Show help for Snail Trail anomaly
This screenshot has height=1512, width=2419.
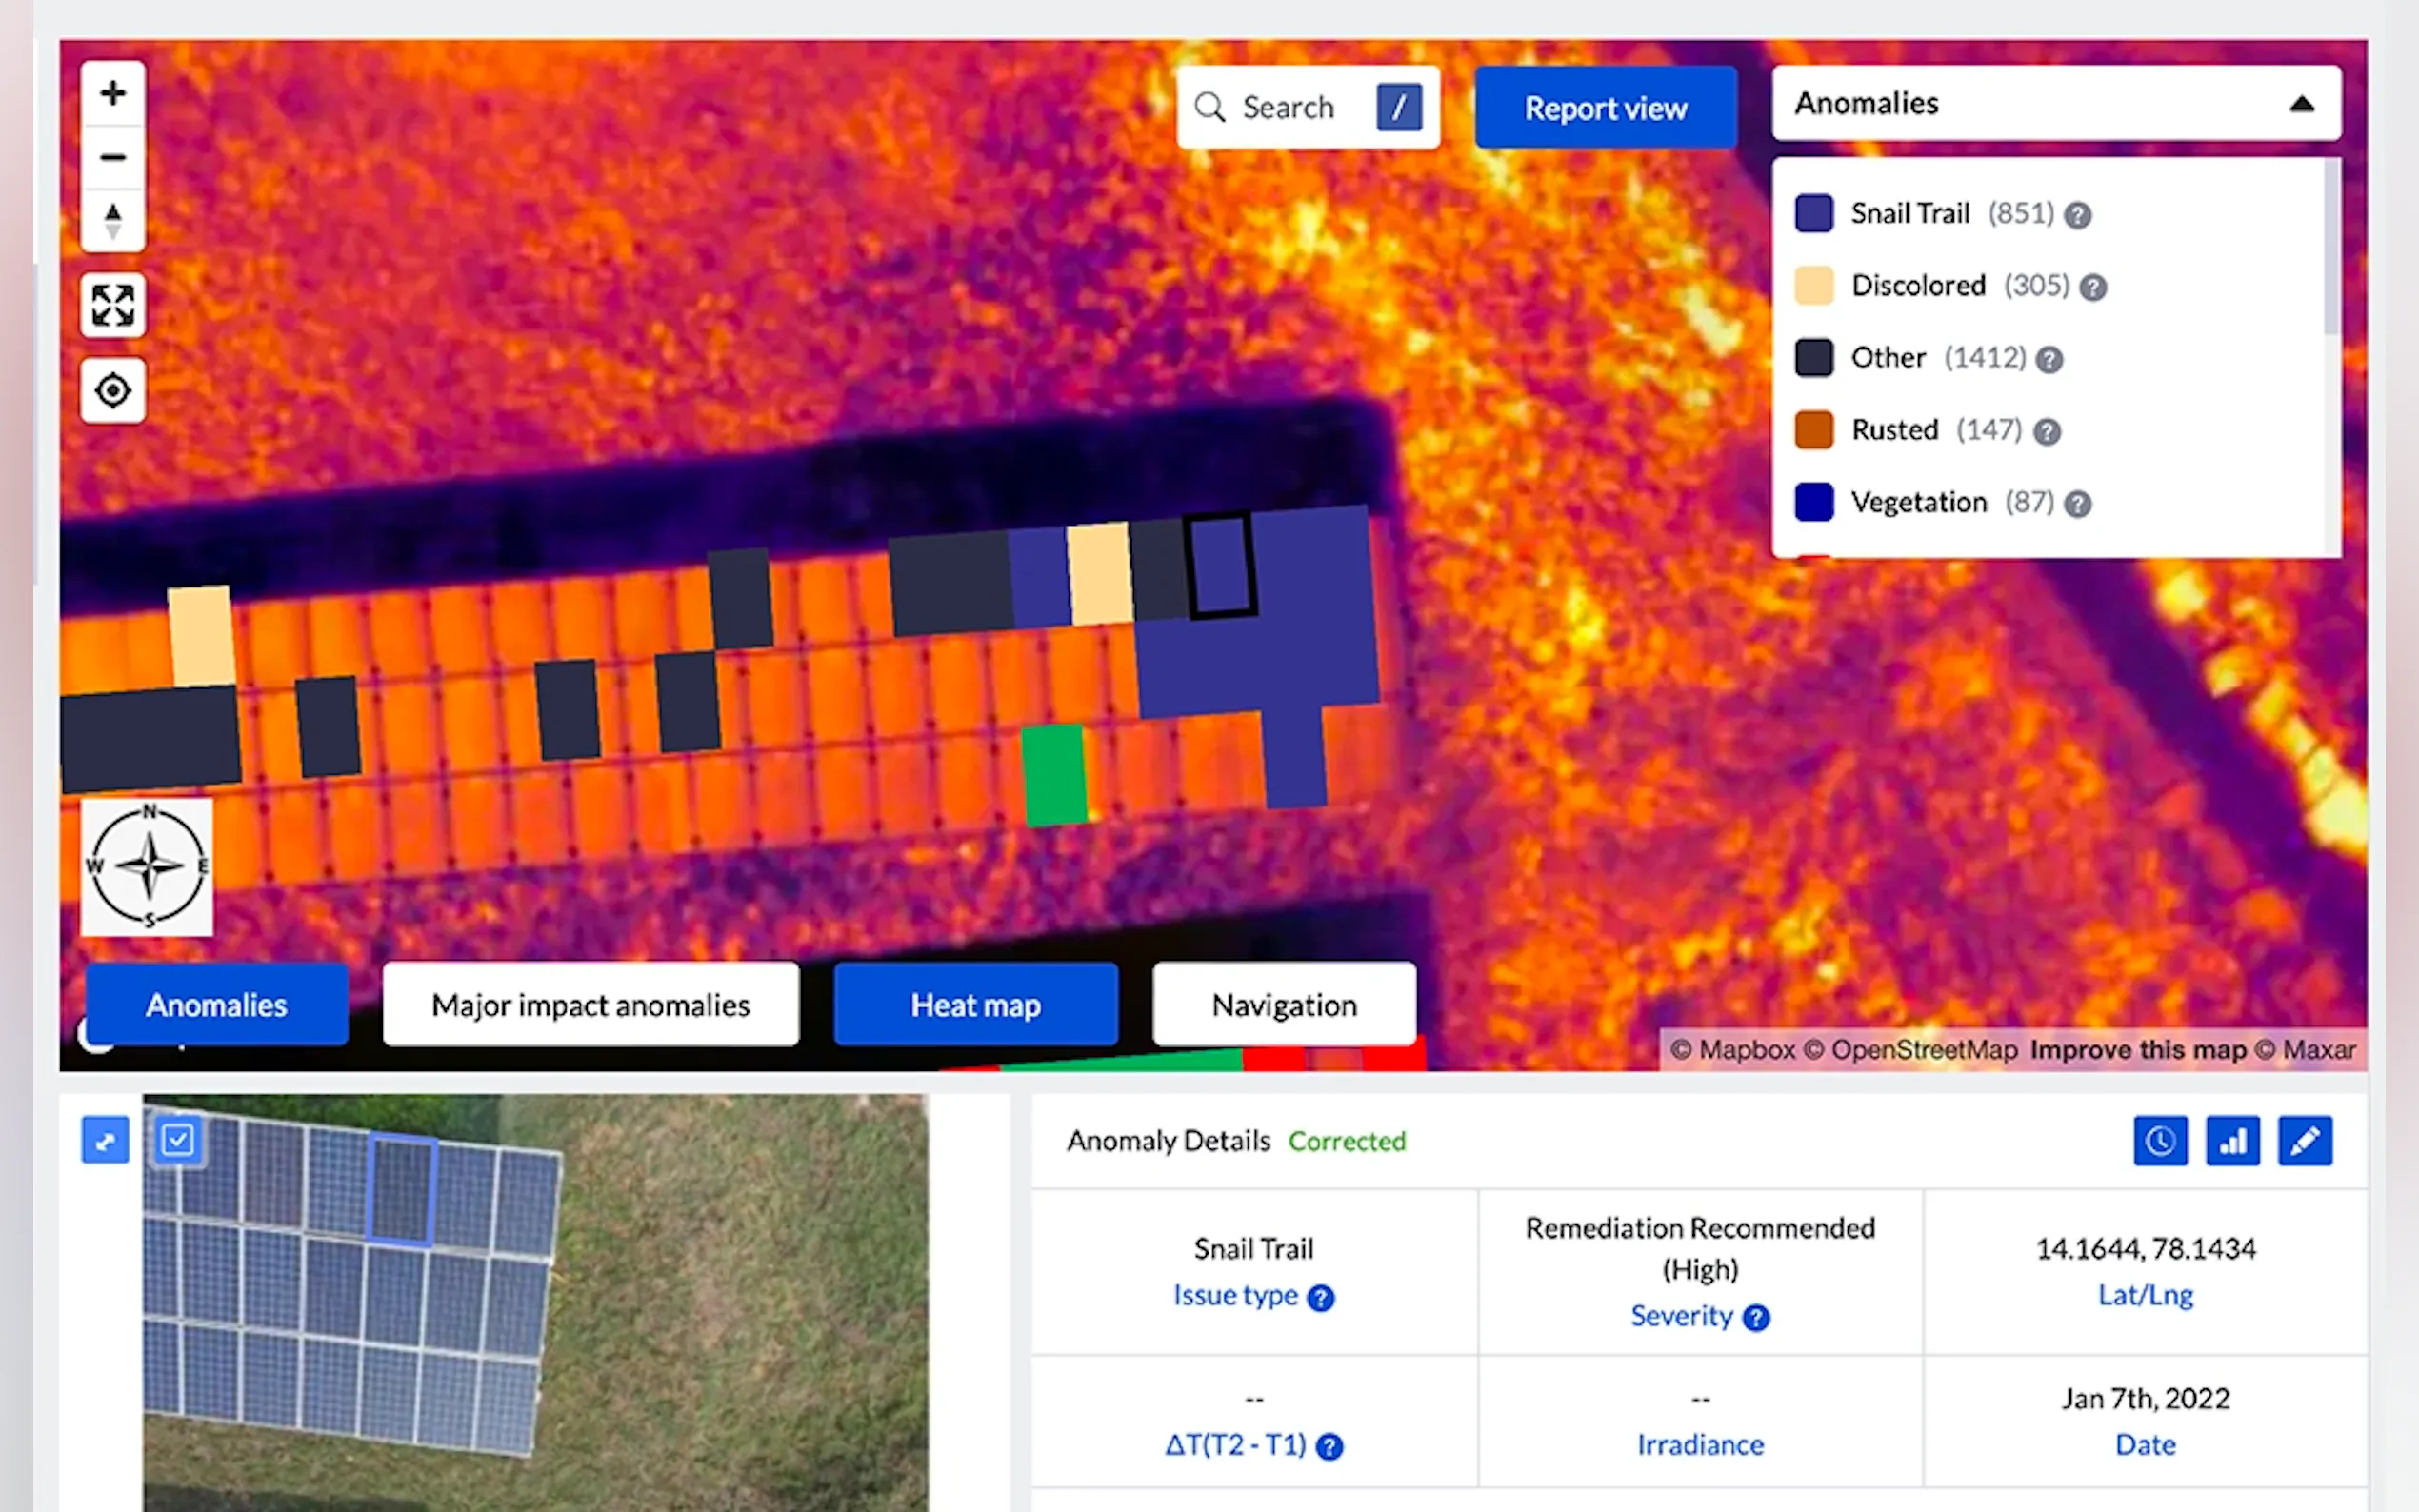[x=2078, y=215]
